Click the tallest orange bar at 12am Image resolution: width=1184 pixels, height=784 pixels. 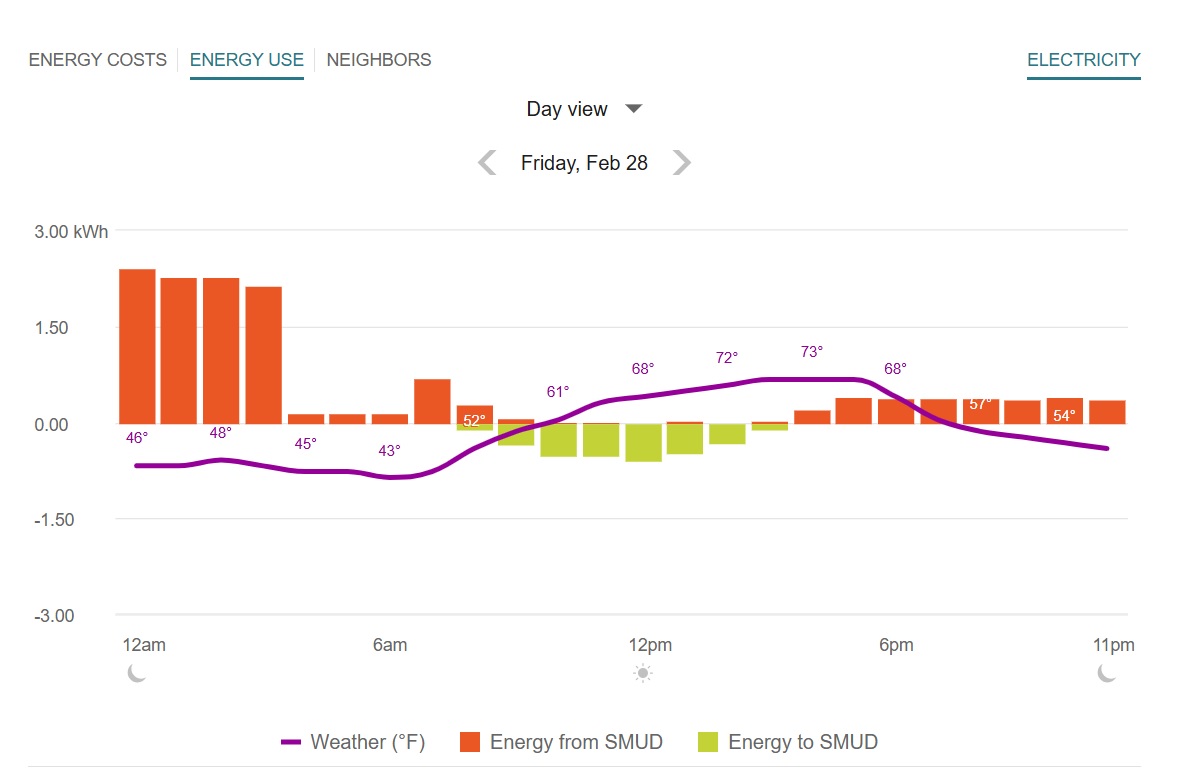click(x=137, y=346)
